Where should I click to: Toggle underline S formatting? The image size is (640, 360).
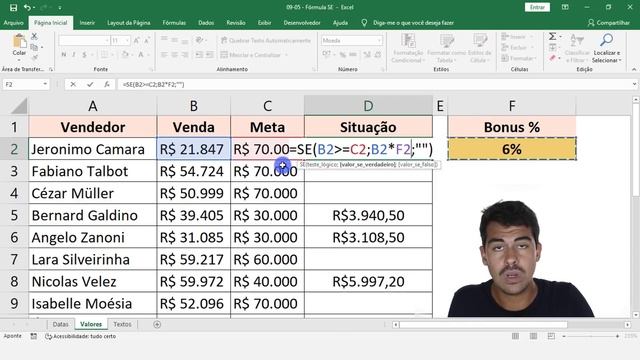pyautogui.click(x=84, y=55)
